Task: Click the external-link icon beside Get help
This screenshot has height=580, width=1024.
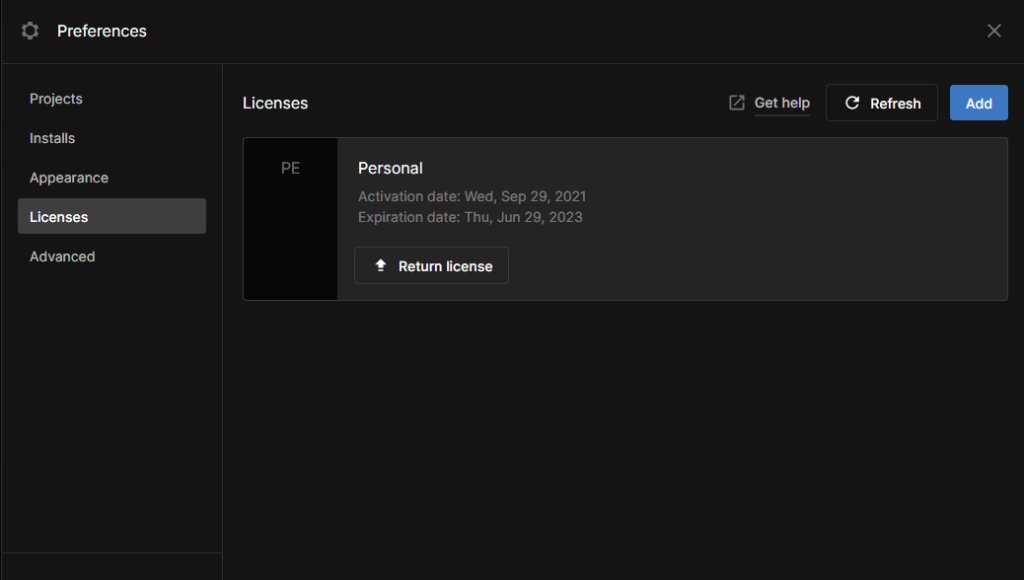Action: click(x=737, y=103)
